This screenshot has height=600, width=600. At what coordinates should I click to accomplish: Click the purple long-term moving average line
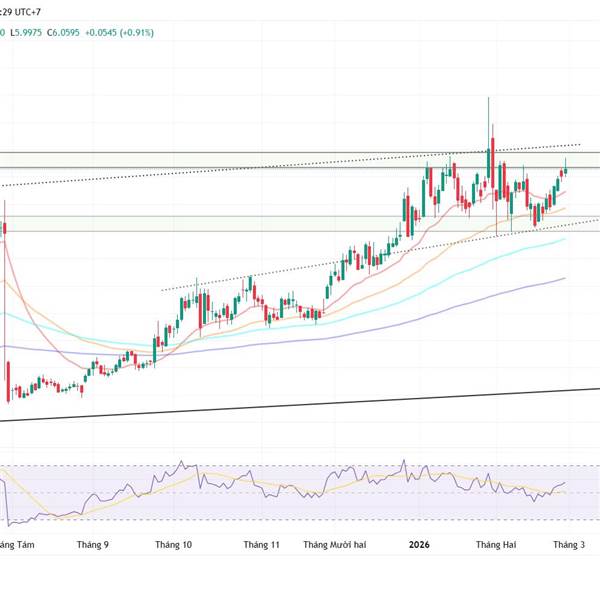point(421,318)
